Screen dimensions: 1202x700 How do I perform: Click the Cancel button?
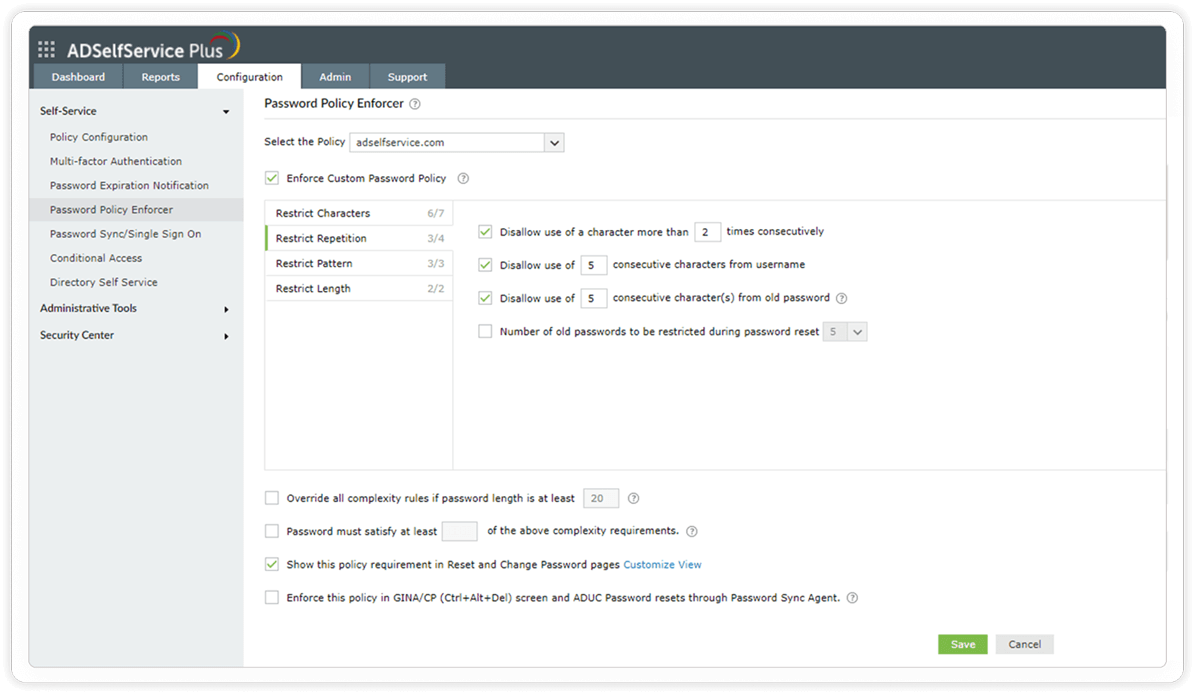[1025, 645]
